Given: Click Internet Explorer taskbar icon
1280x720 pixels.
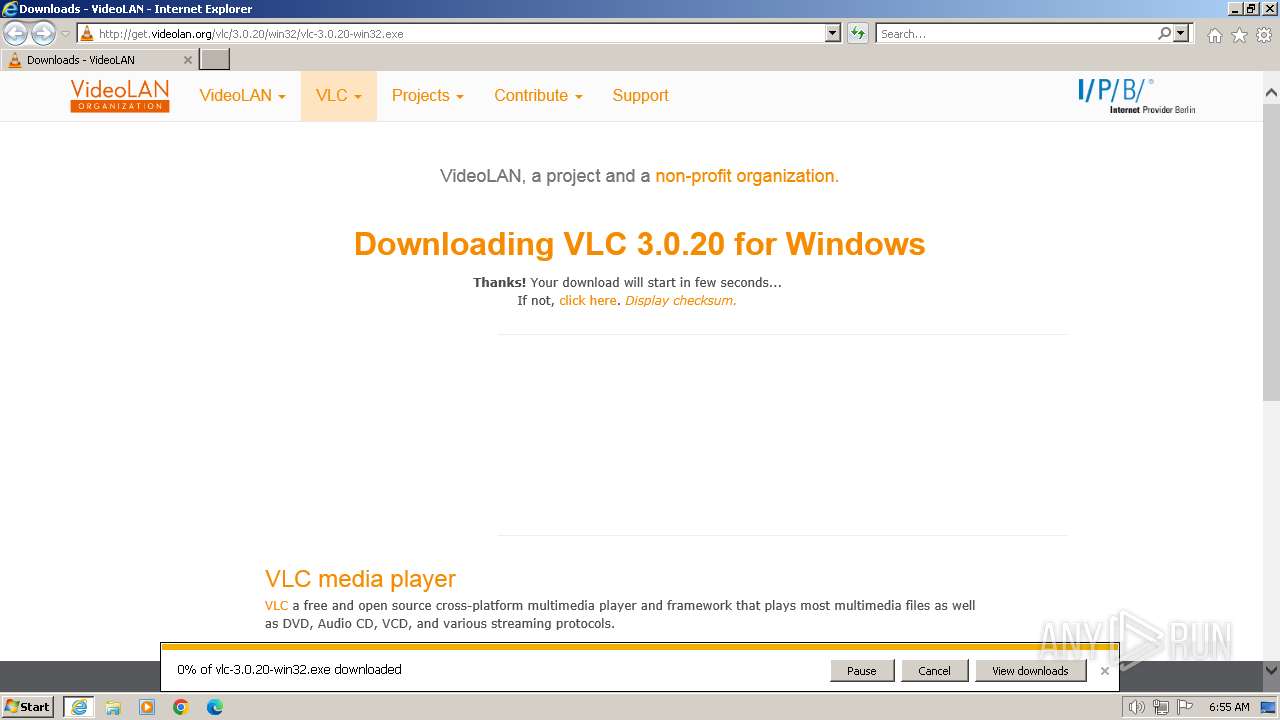Looking at the screenshot, I should coord(79,707).
